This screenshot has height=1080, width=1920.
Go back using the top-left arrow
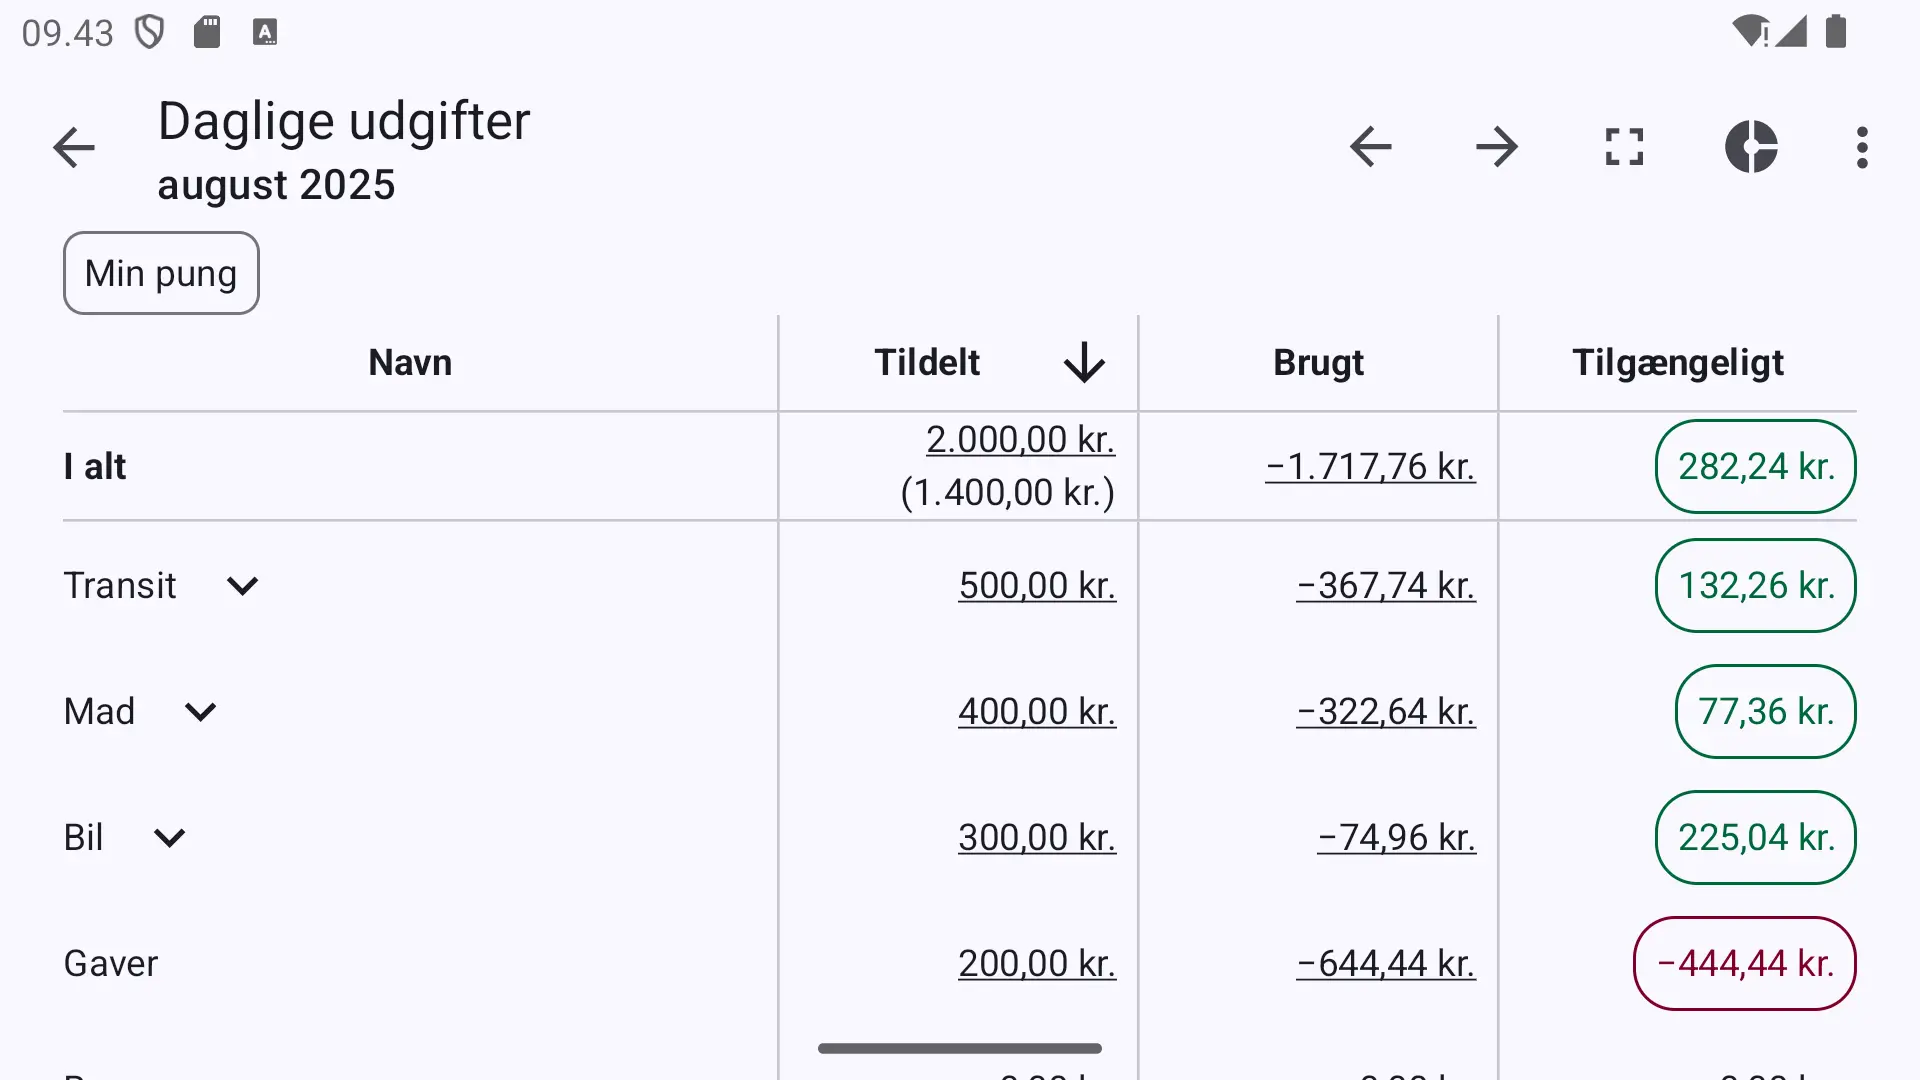[x=74, y=148]
